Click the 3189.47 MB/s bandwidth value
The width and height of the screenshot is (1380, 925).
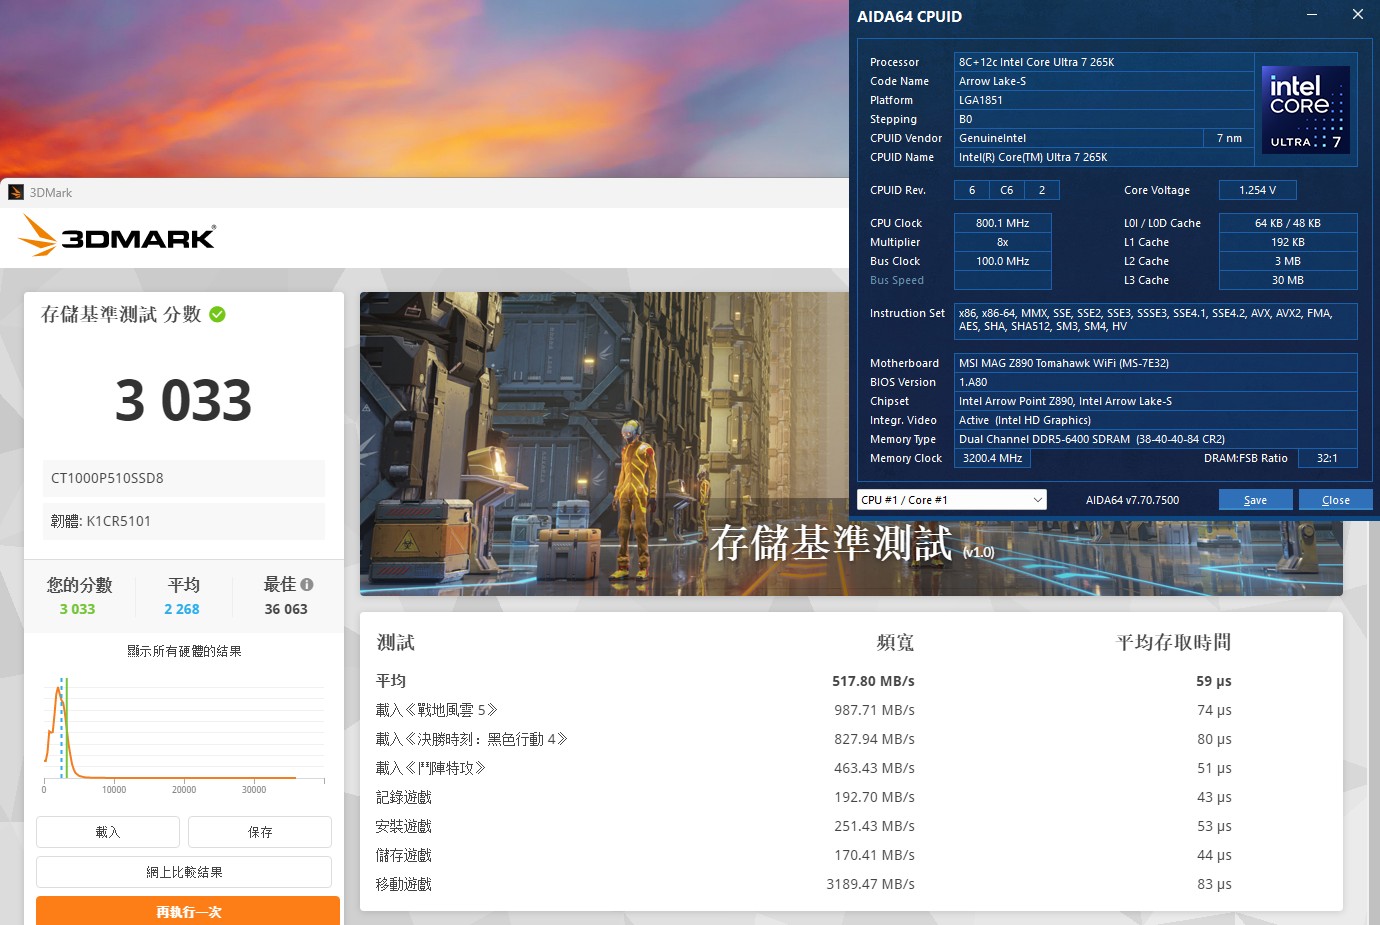[870, 884]
